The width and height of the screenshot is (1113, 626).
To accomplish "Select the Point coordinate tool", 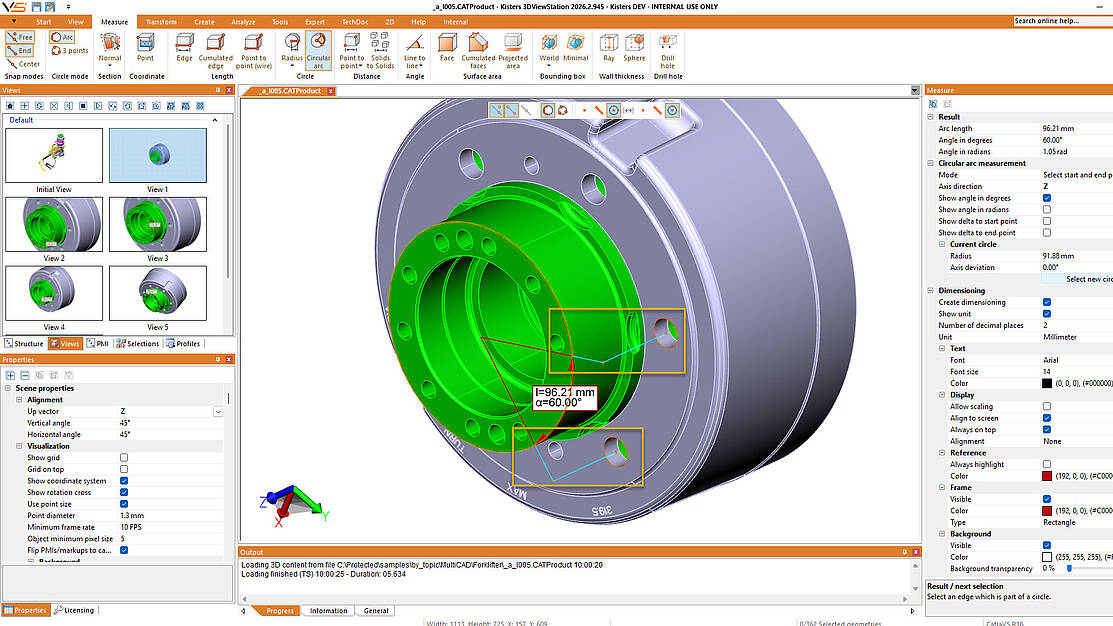I will click(x=146, y=48).
